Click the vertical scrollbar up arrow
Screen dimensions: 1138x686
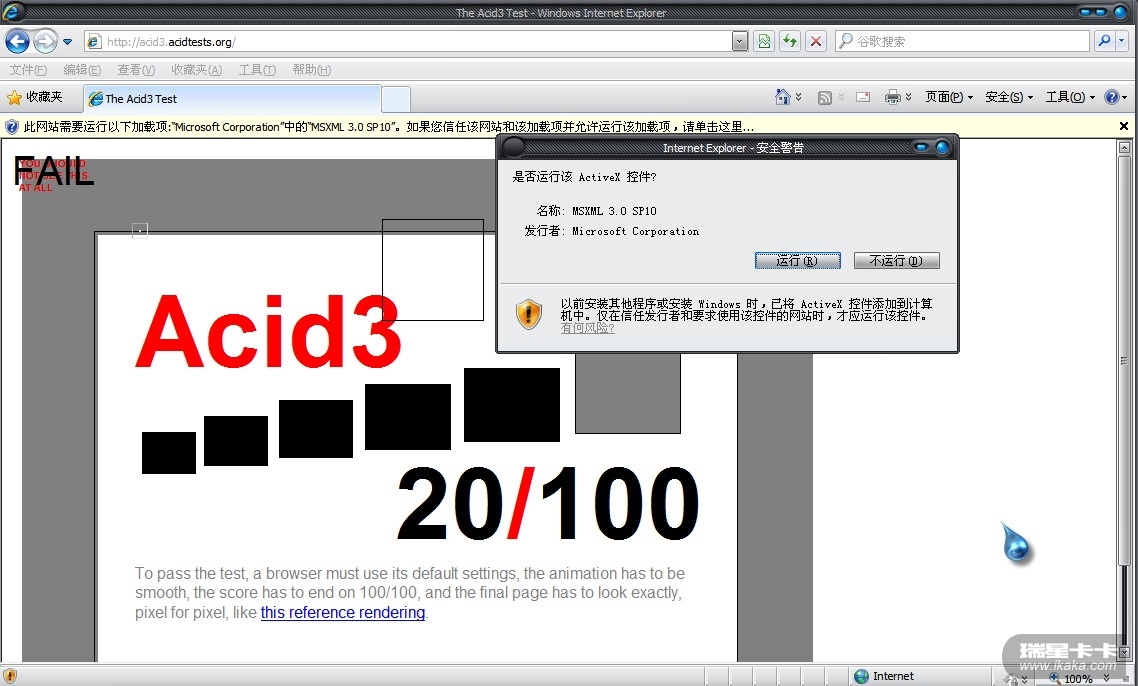tap(1124, 147)
